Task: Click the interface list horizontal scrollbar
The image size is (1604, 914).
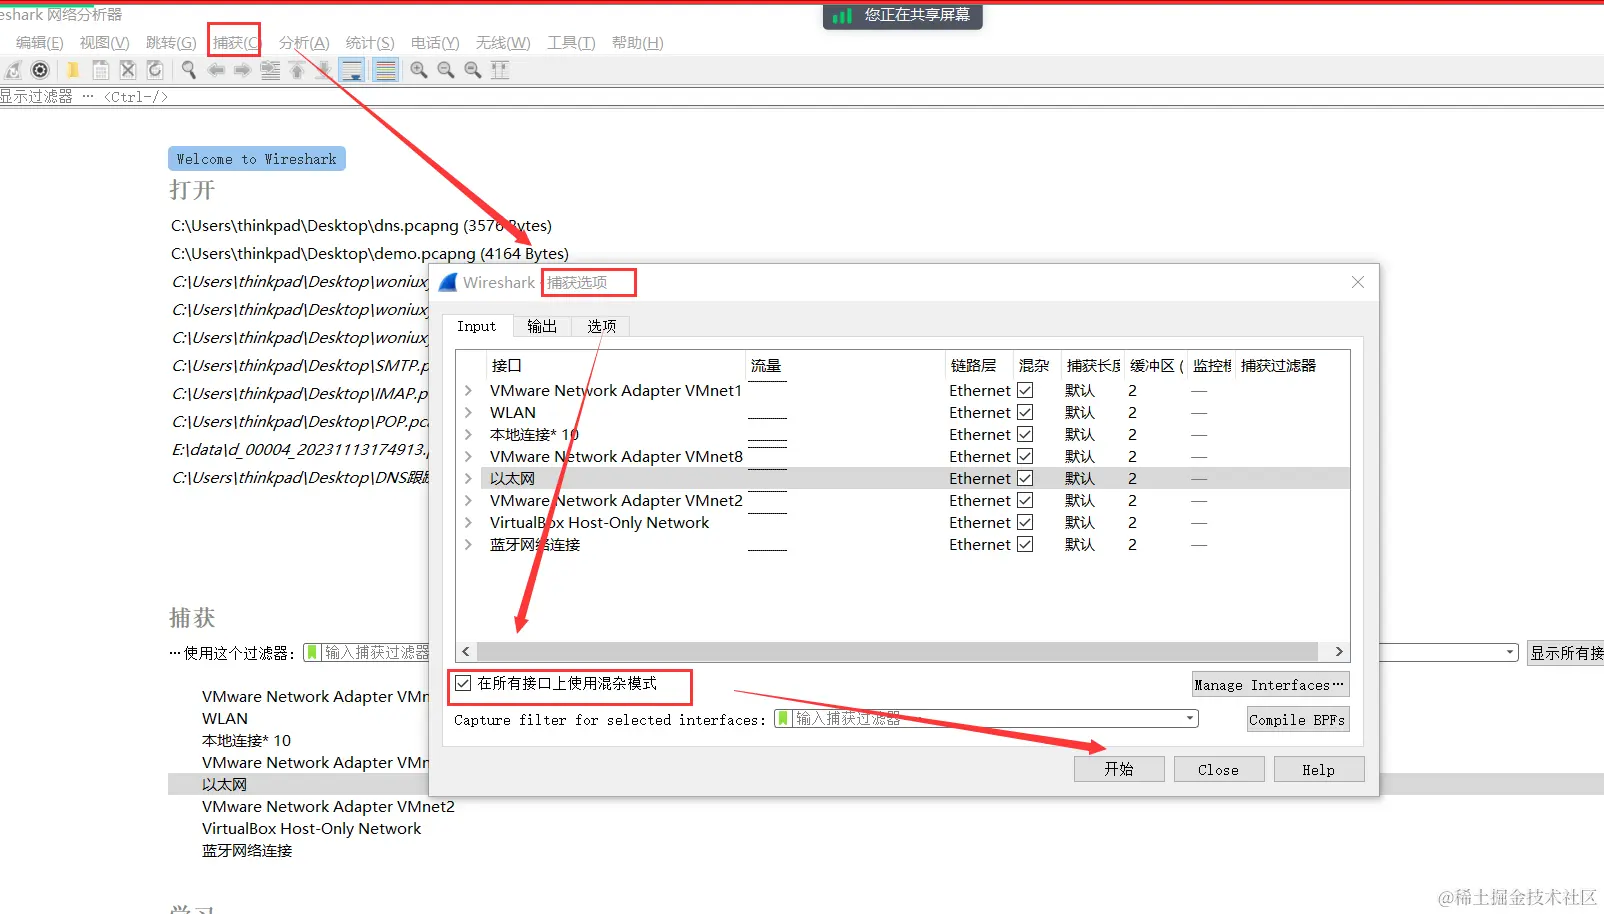Action: pos(897,651)
